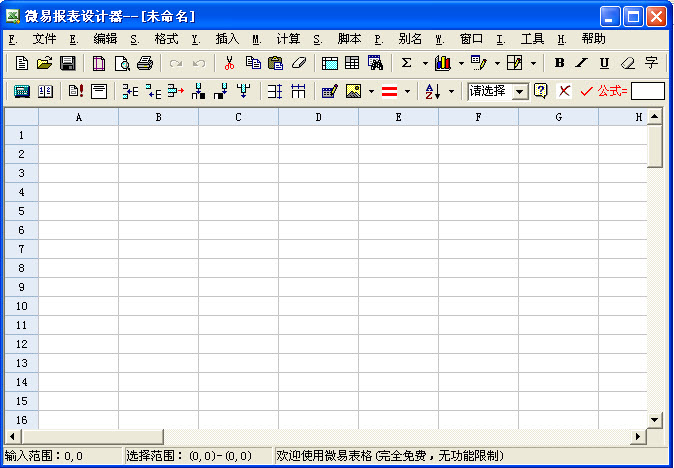
Task: Open the 计算 menu
Action: pyautogui.click(x=288, y=39)
